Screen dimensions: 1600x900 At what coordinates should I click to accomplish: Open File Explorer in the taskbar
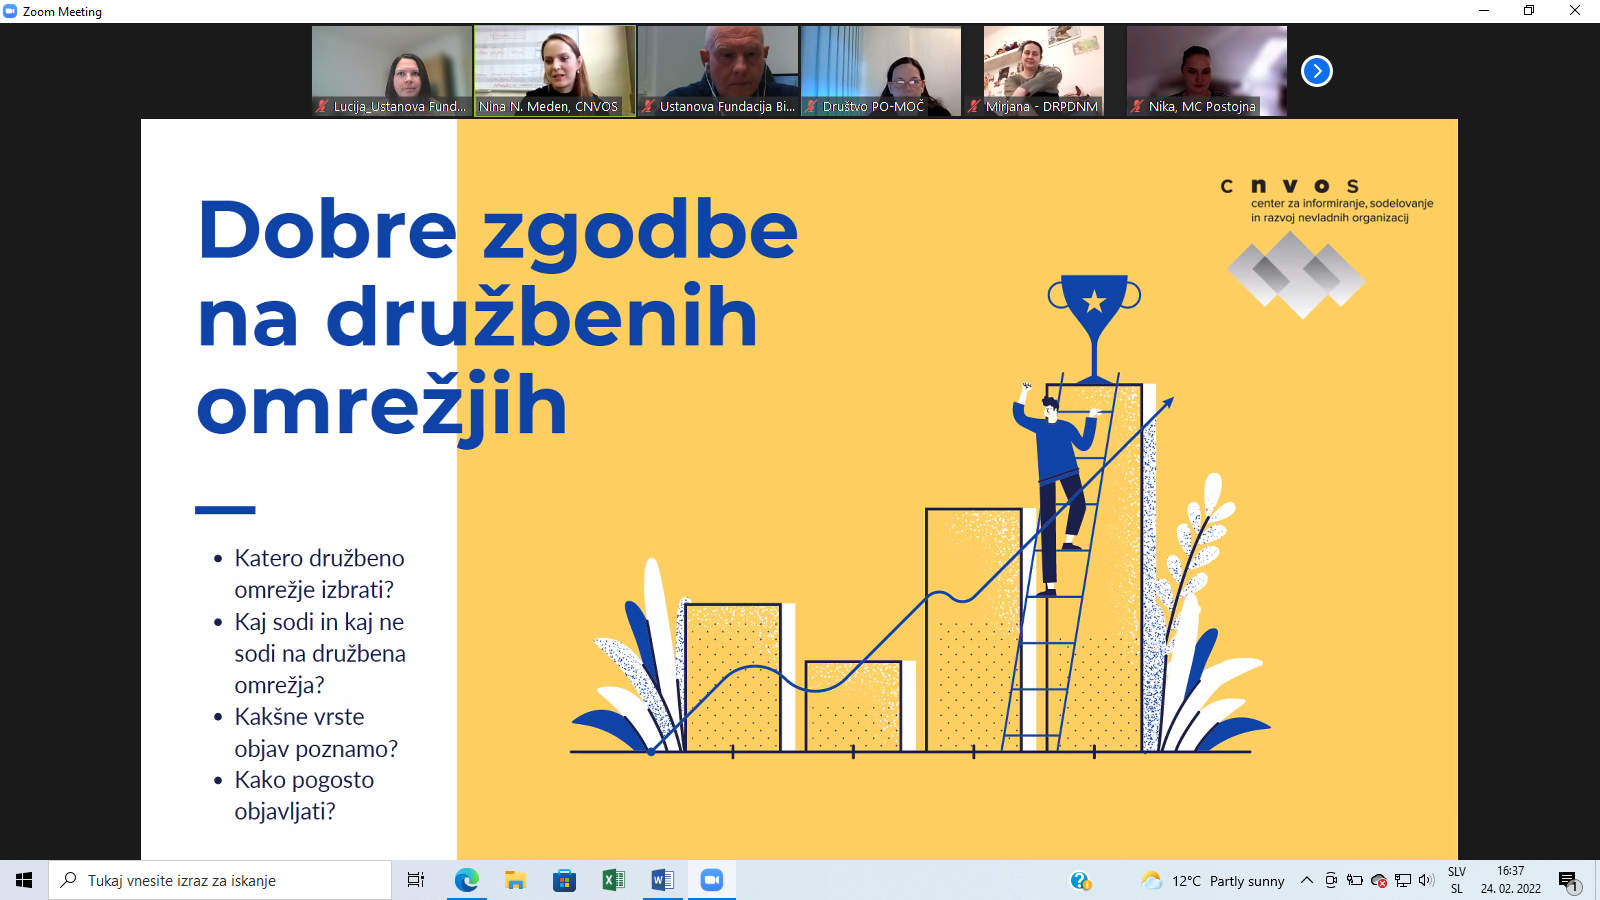pyautogui.click(x=515, y=880)
